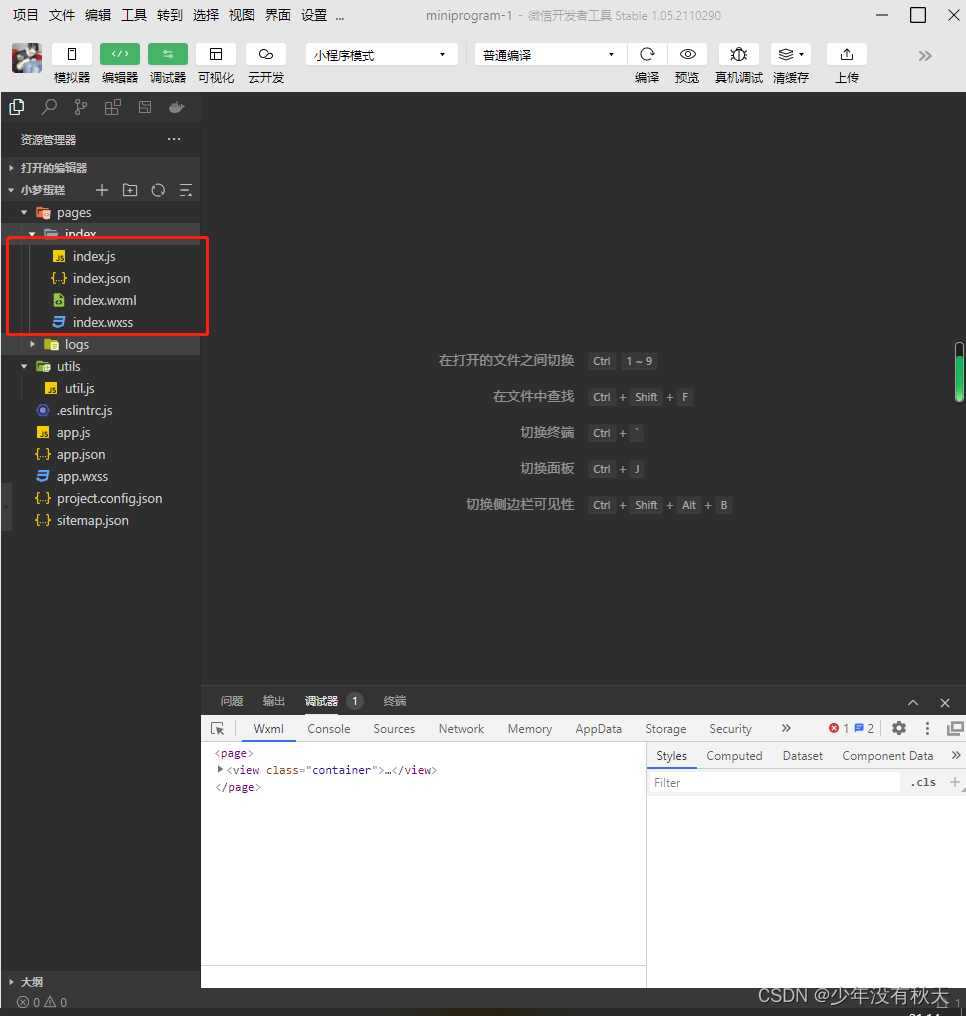Switch to the 输出 panel tab

[x=274, y=701]
